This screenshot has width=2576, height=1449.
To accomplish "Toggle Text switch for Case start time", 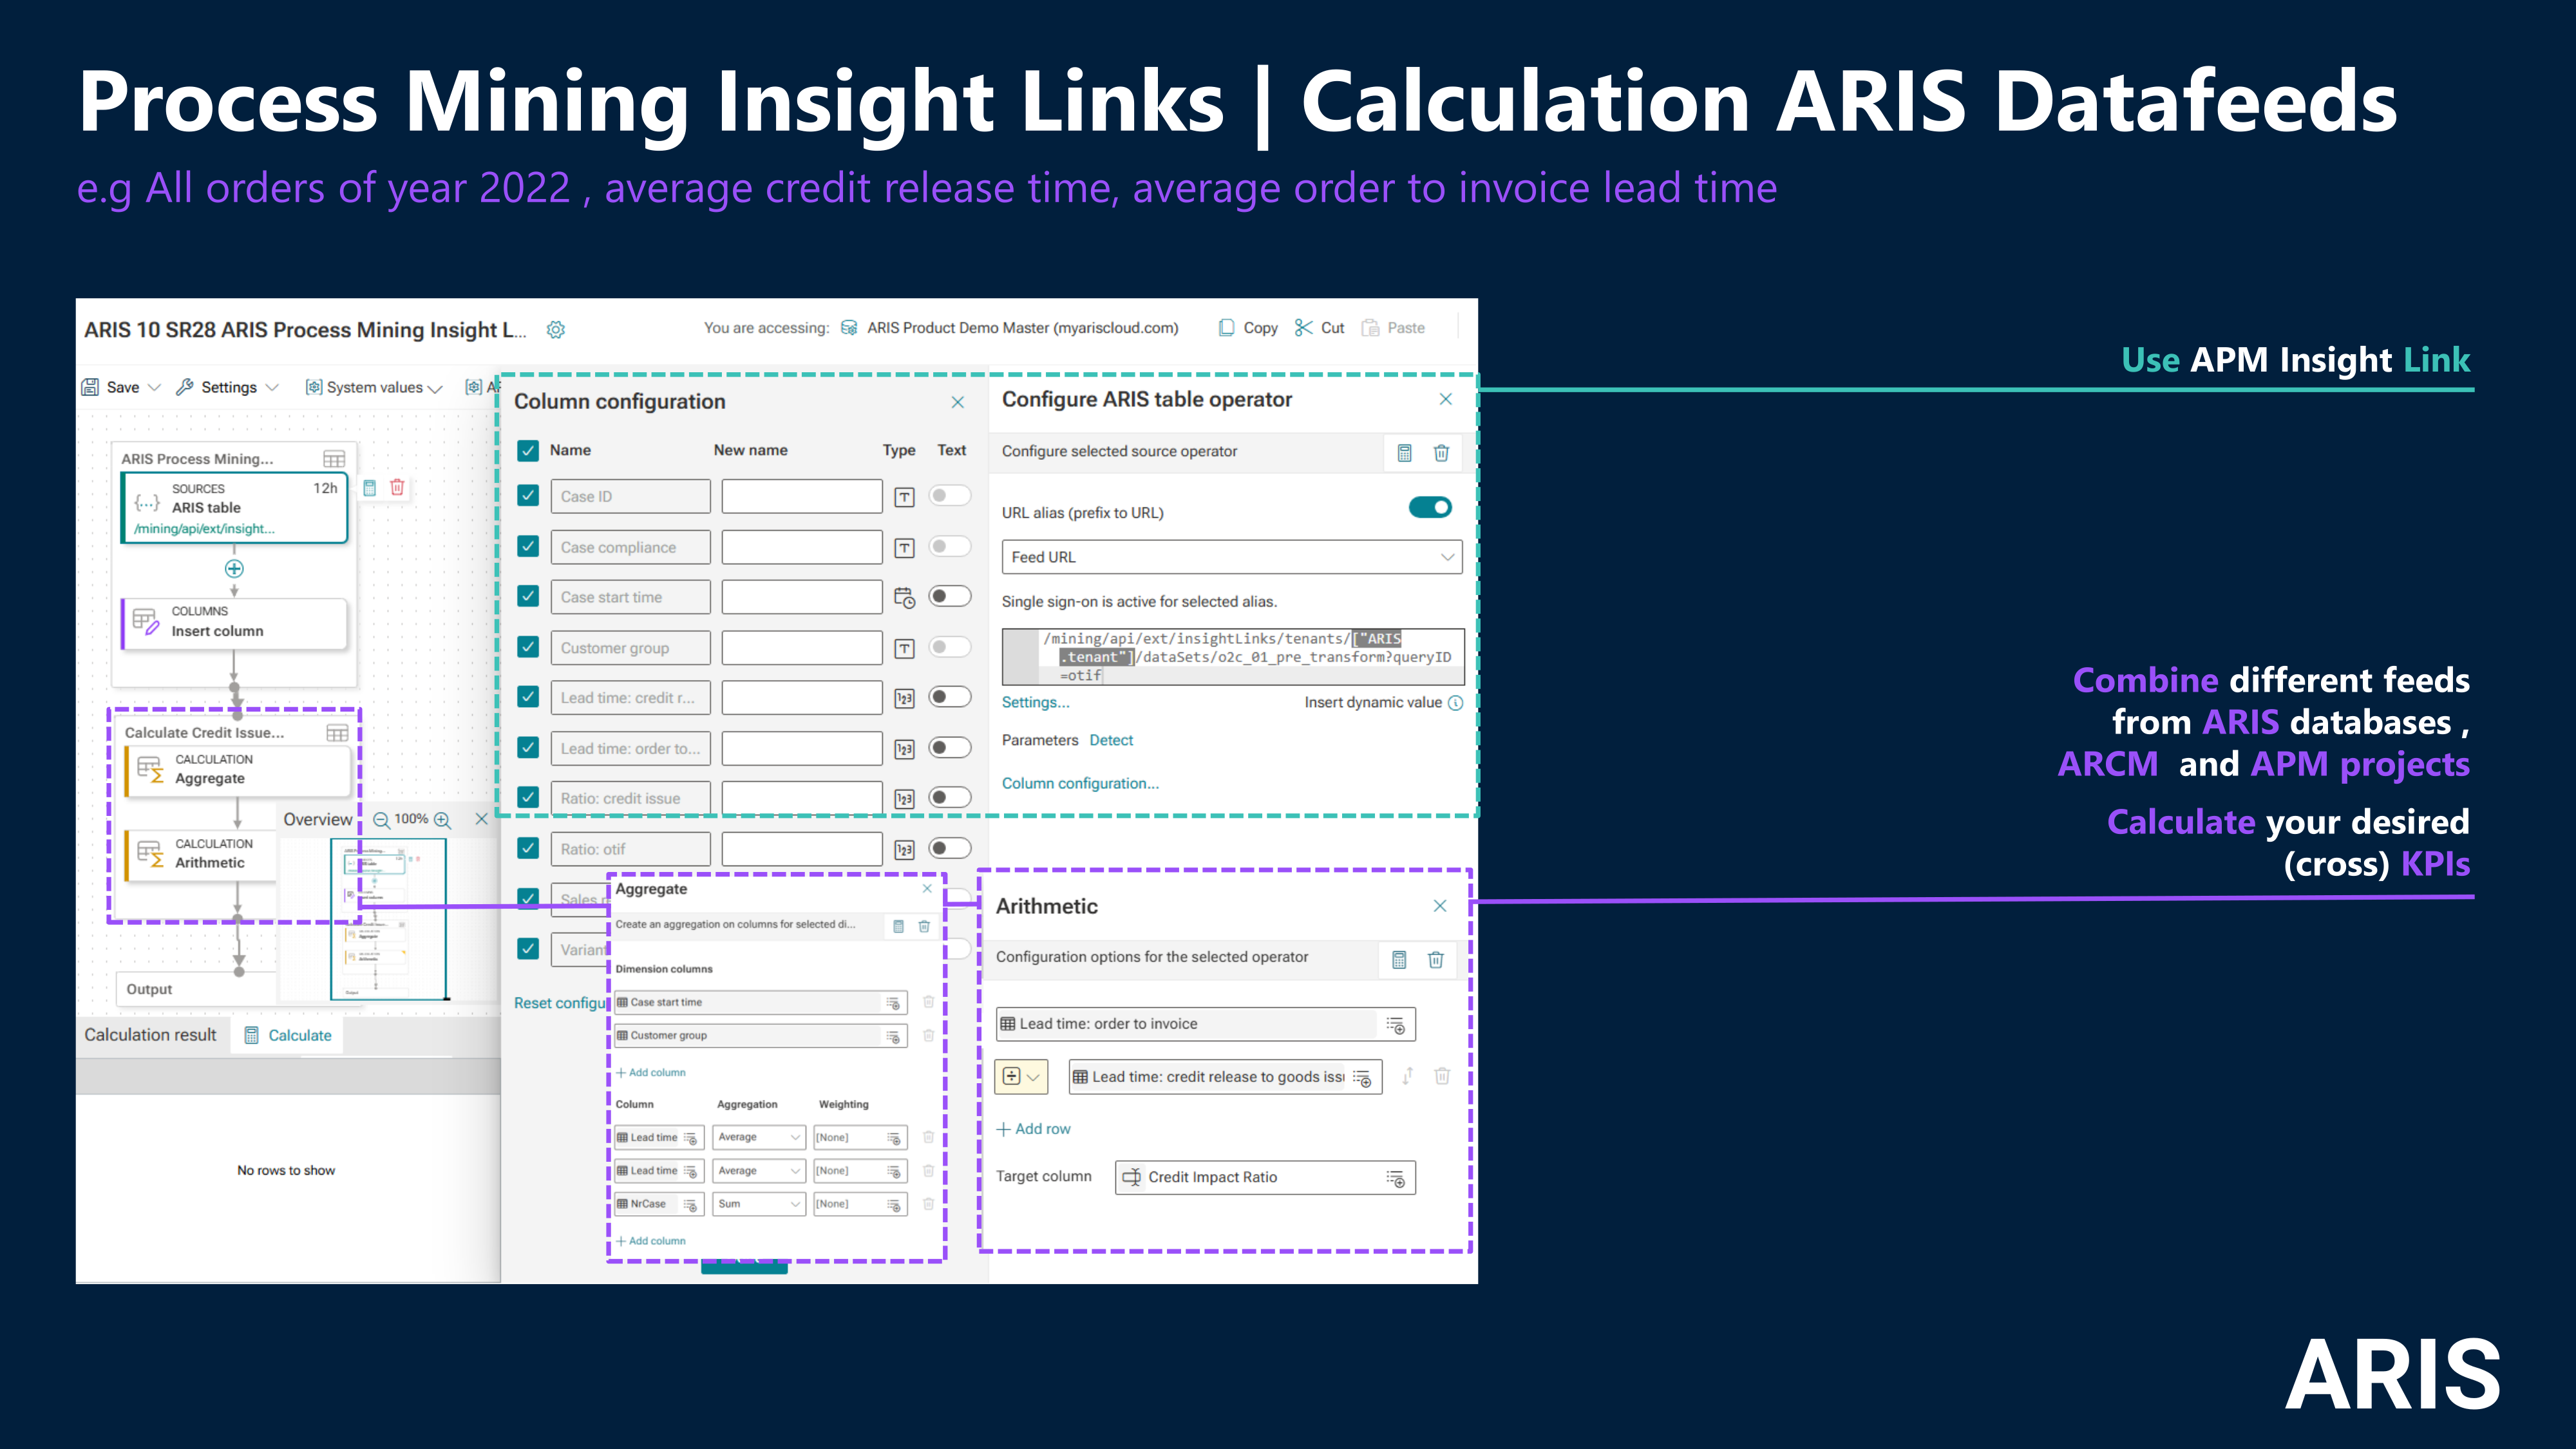I will (949, 597).
